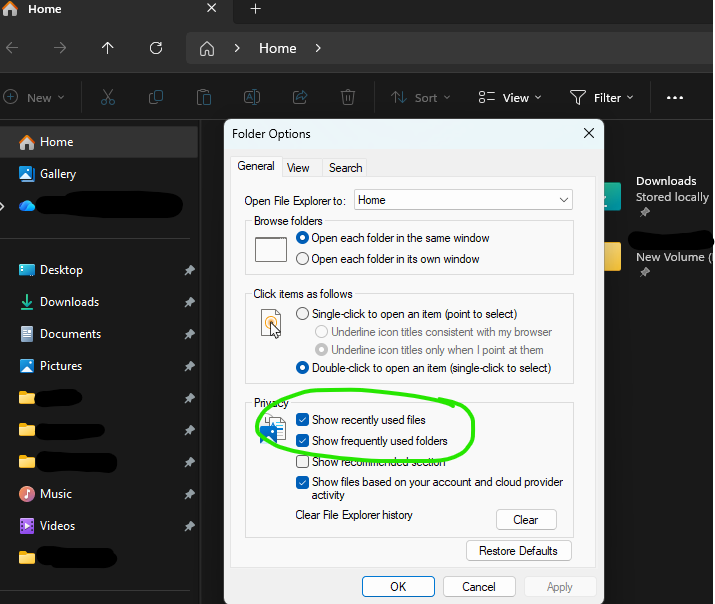This screenshot has height=604, width=715.
Task: Open the New dropdown menu
Action: (x=34, y=98)
